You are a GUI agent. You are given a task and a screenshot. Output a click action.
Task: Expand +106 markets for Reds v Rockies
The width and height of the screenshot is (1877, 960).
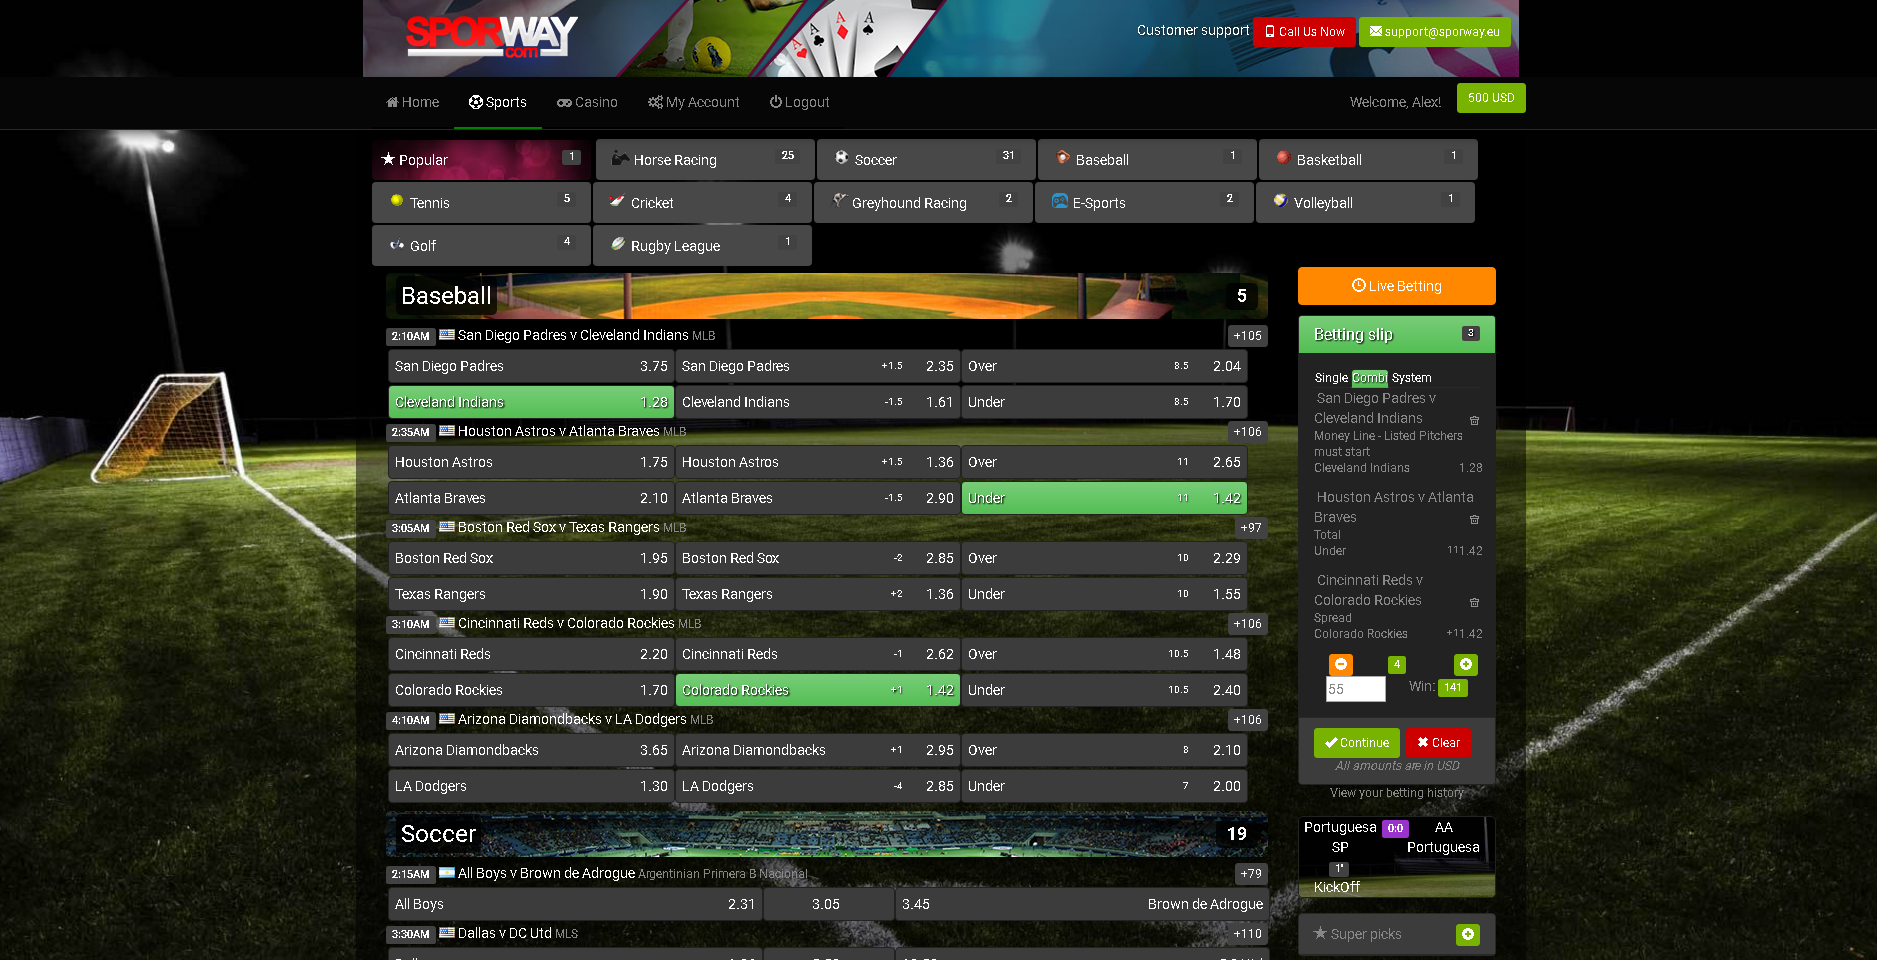coord(1247,624)
